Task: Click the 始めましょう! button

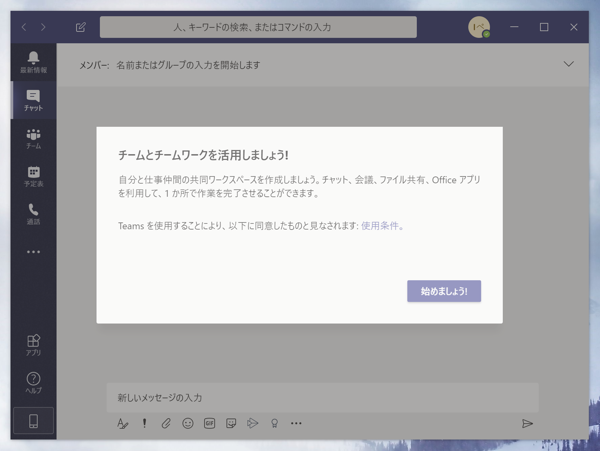Action: click(444, 291)
